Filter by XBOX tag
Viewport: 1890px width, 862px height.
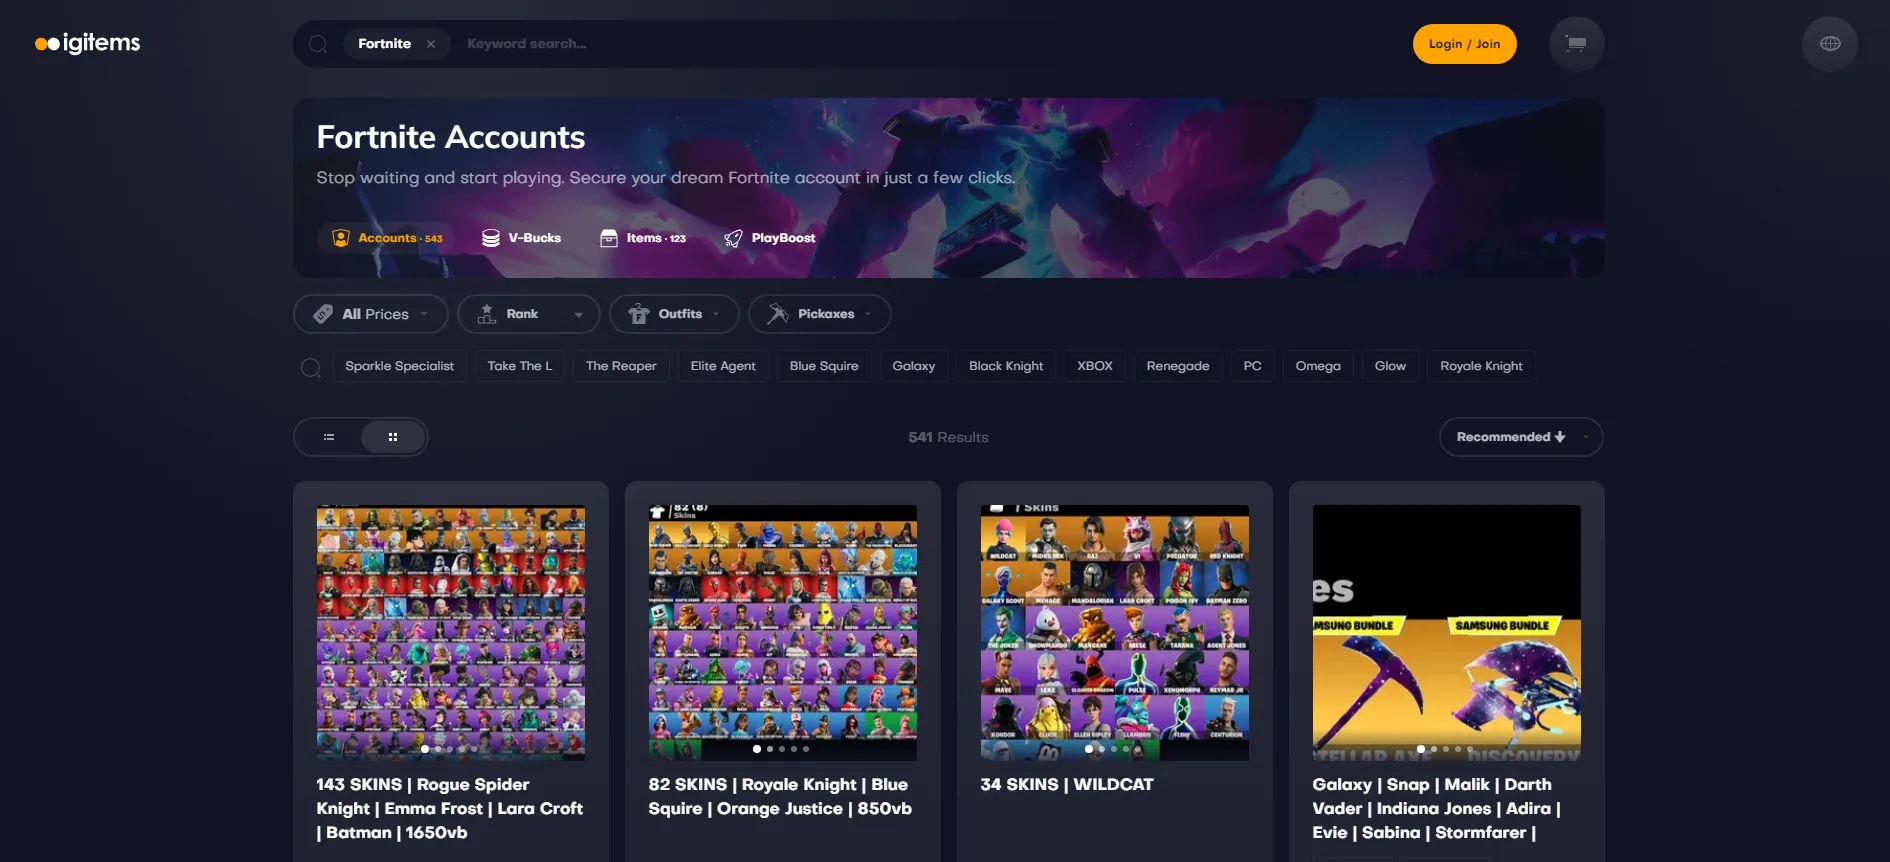point(1095,366)
